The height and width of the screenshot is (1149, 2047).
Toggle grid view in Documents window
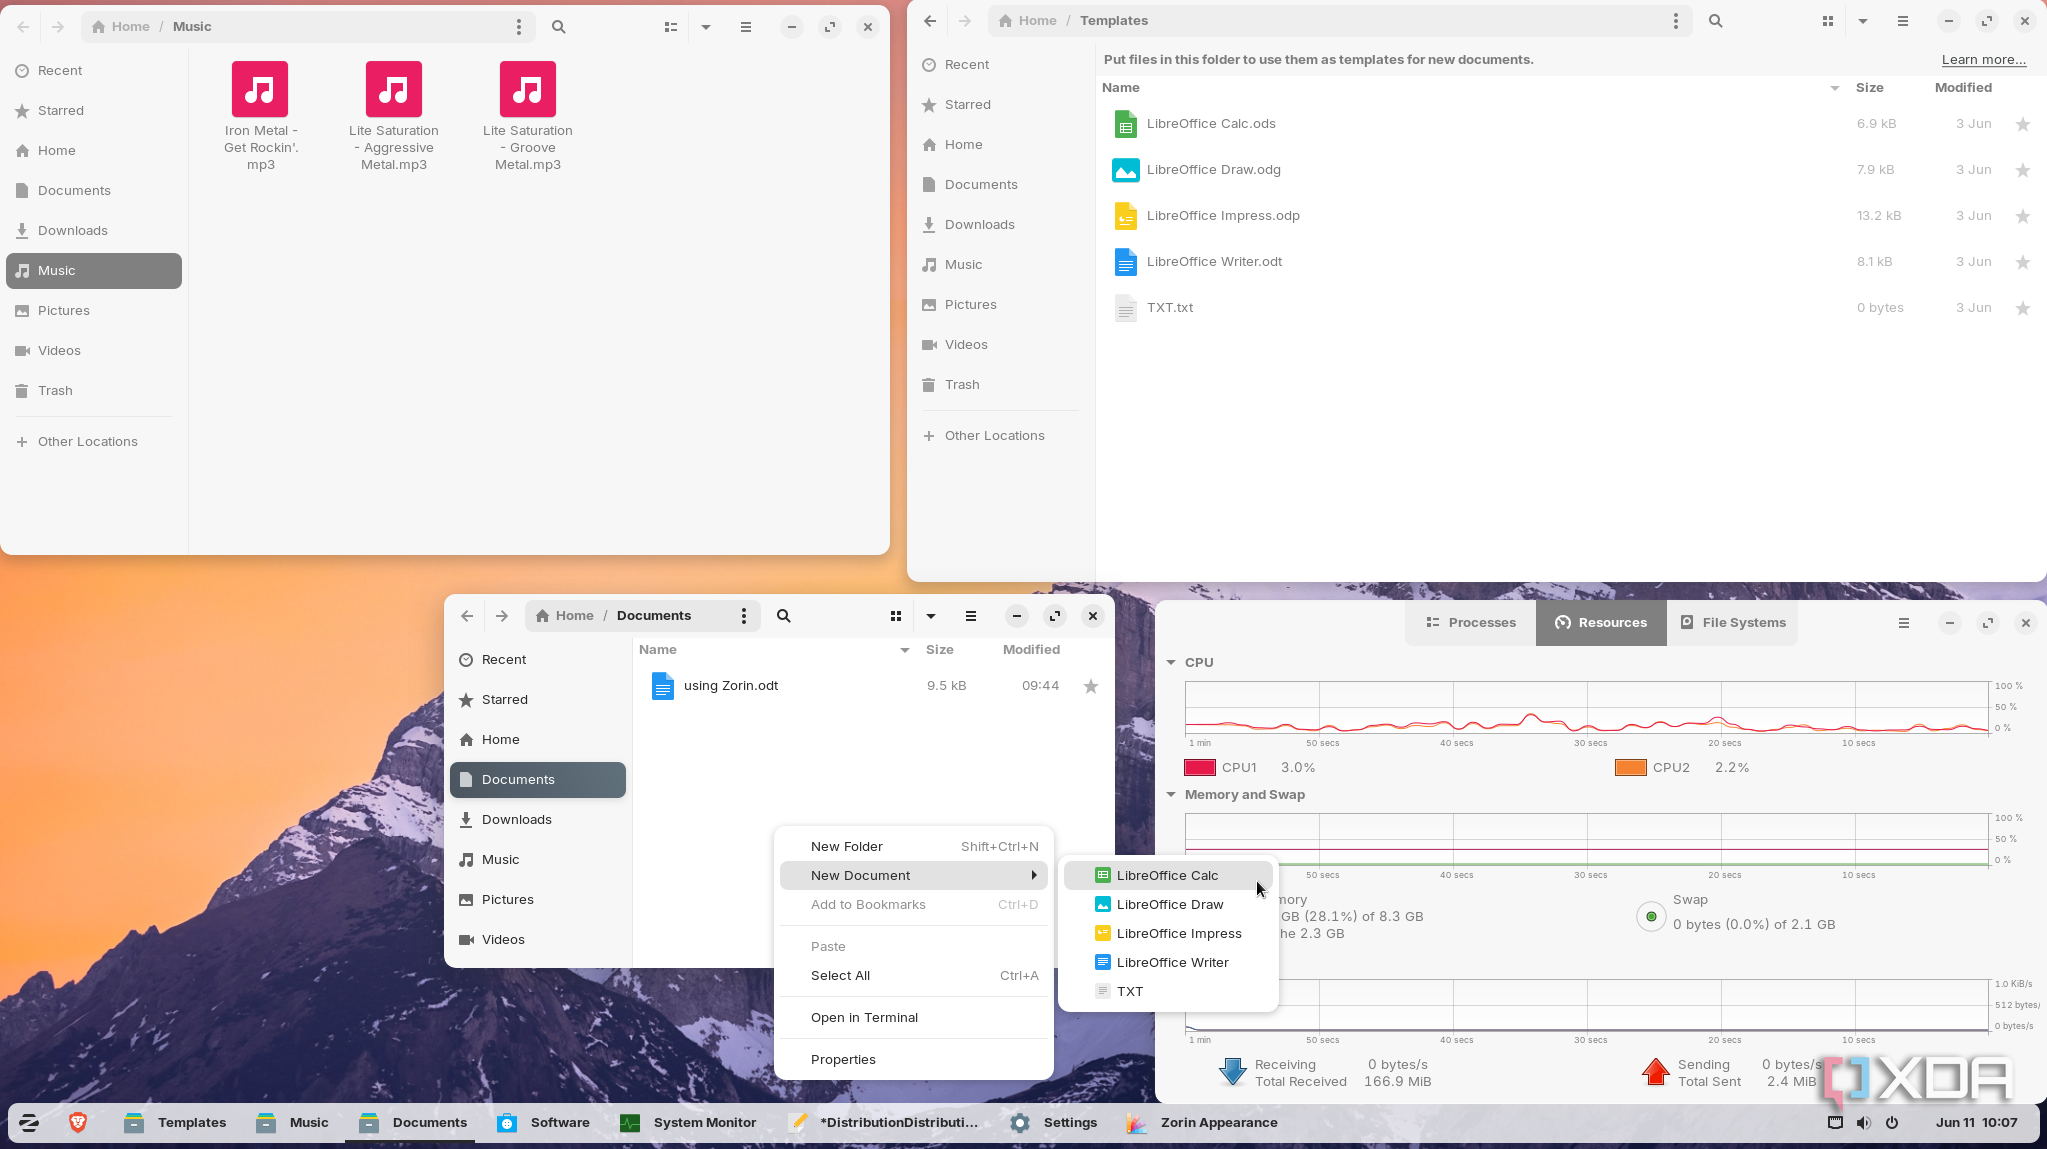click(x=896, y=616)
